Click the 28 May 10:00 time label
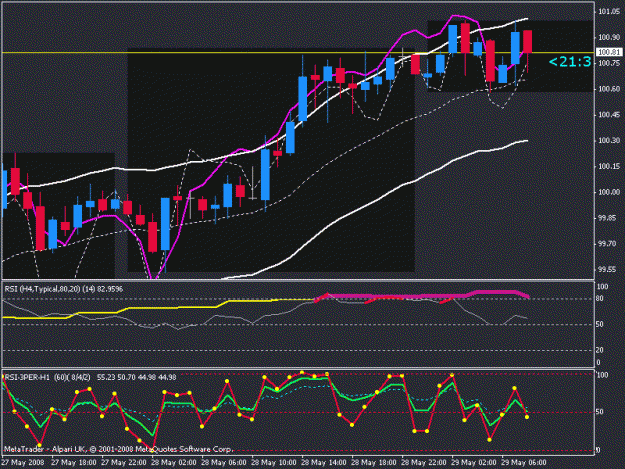625x469 pixels. coord(274,463)
